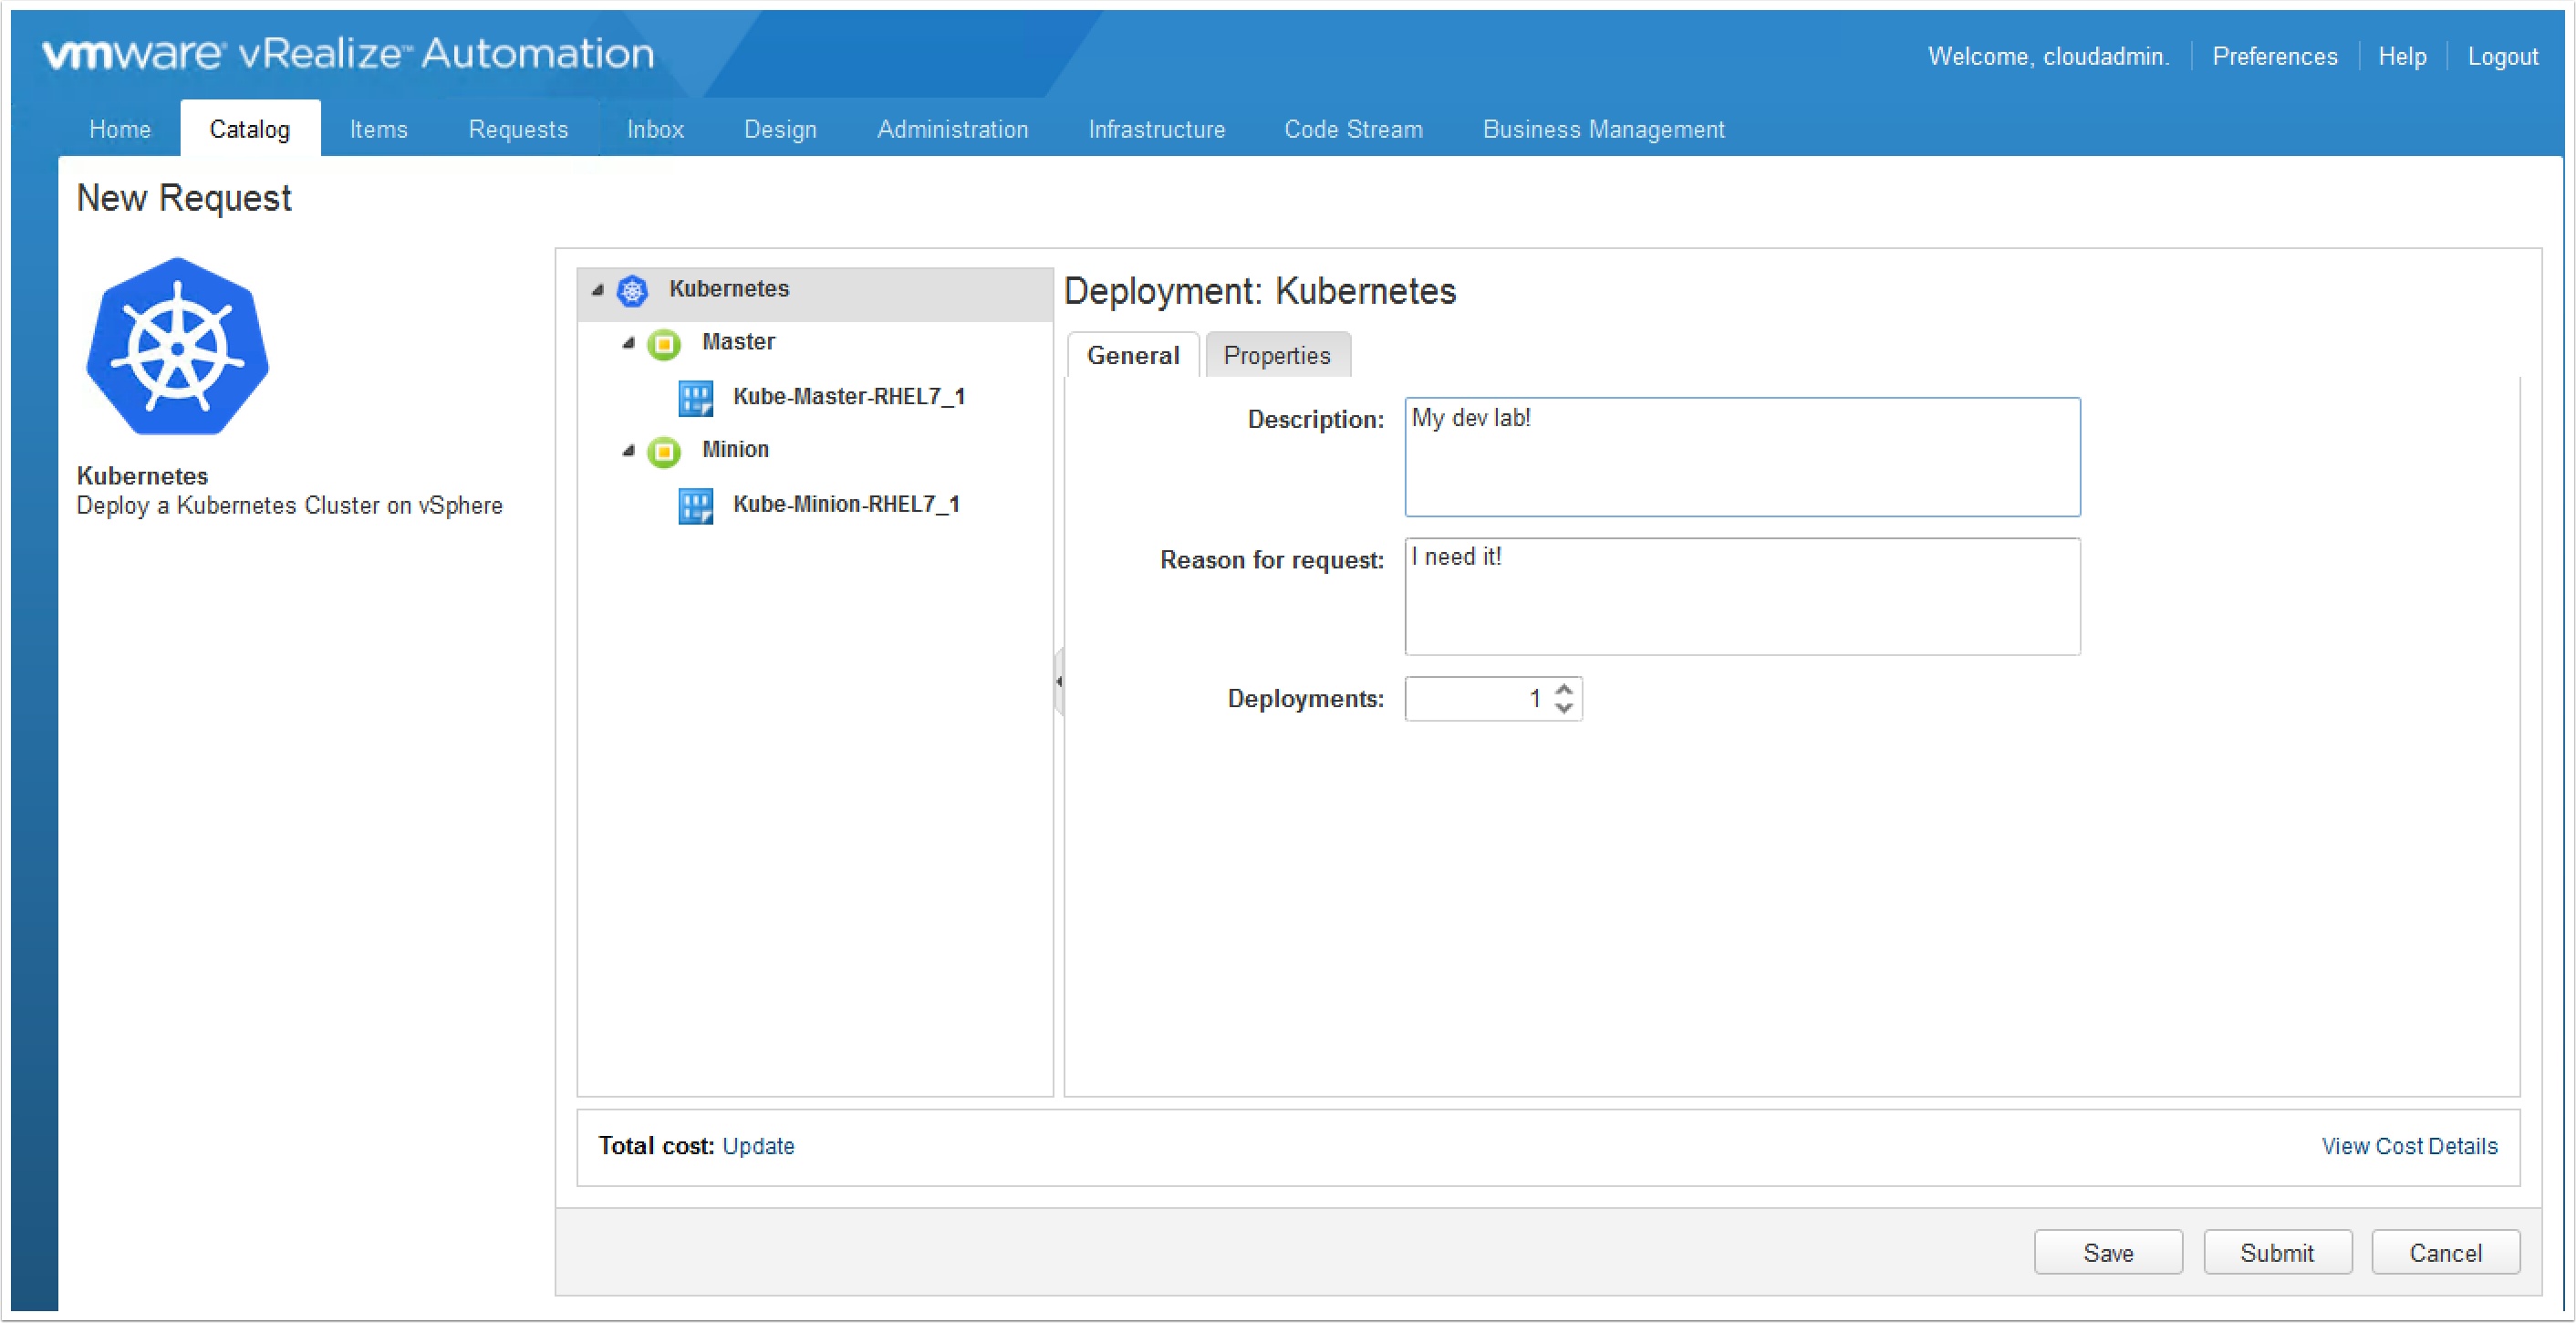2576x1323 pixels.
Task: Collapse the Minion tree node
Action: tap(629, 451)
